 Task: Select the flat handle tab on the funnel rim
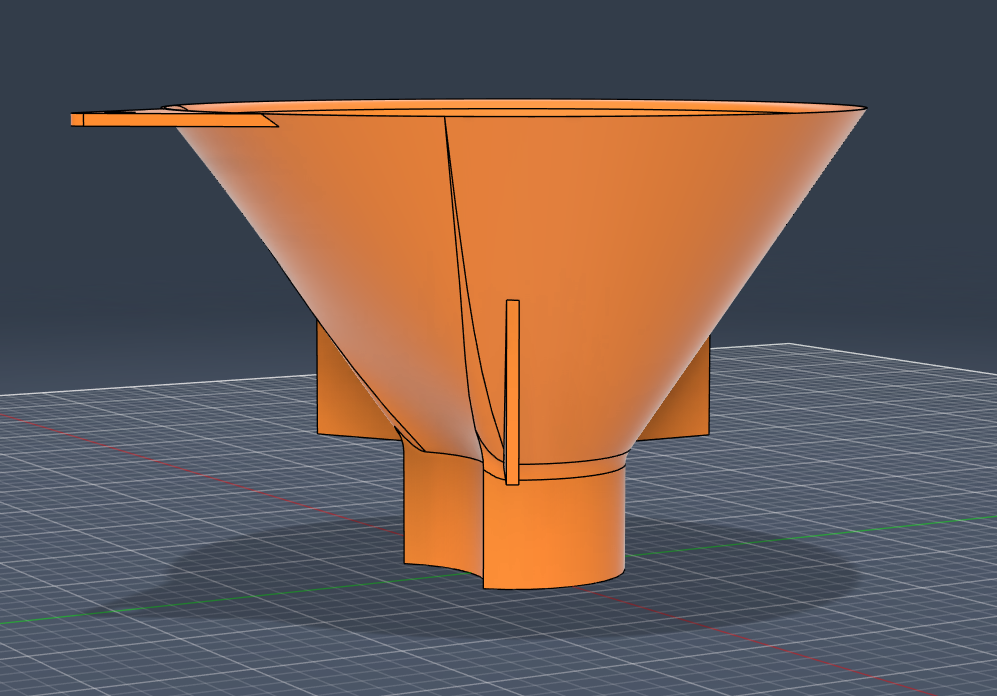tap(174, 119)
